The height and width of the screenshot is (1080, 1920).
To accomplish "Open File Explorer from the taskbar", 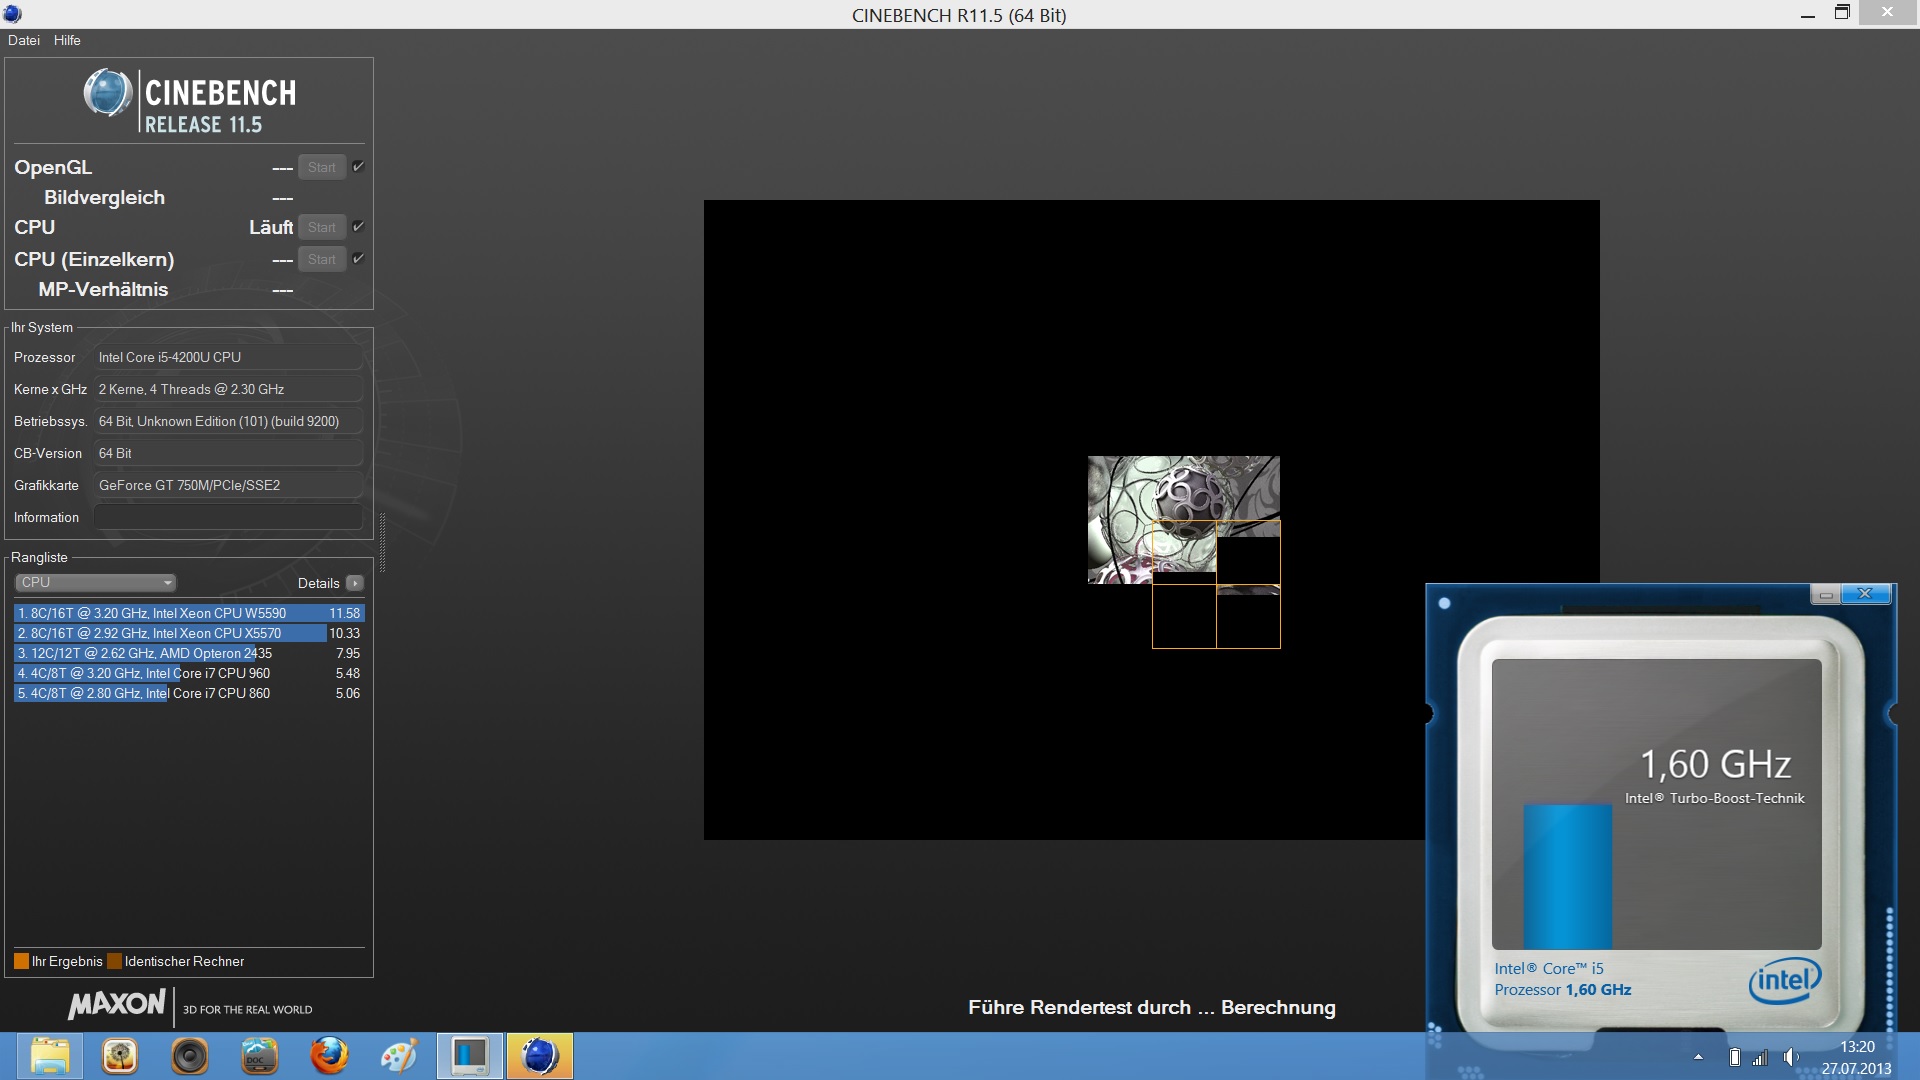I will [x=49, y=1056].
